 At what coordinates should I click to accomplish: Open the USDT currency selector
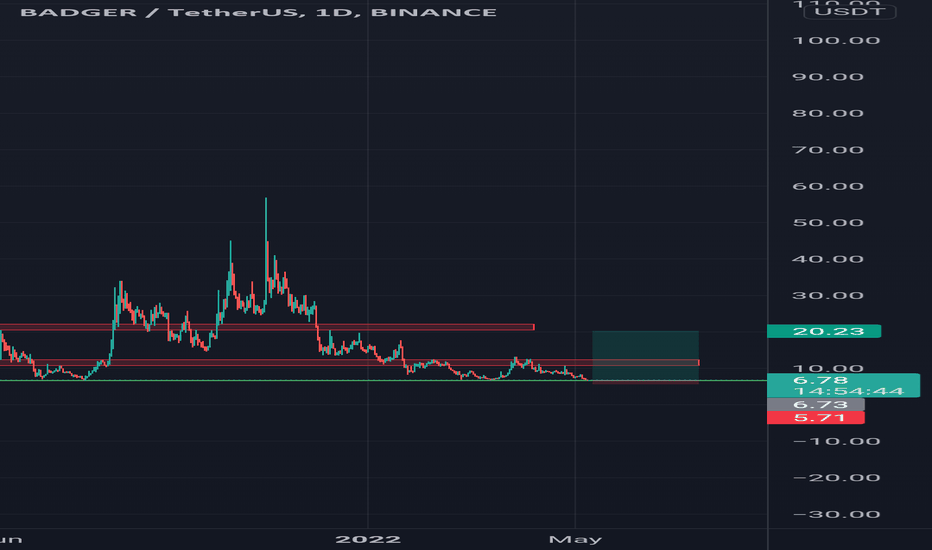(x=849, y=11)
